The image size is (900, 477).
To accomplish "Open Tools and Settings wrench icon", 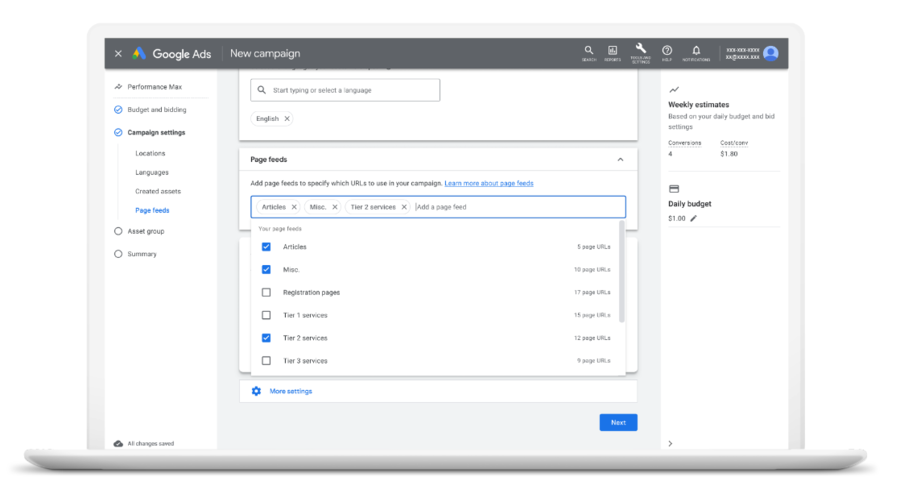I will [x=640, y=50].
